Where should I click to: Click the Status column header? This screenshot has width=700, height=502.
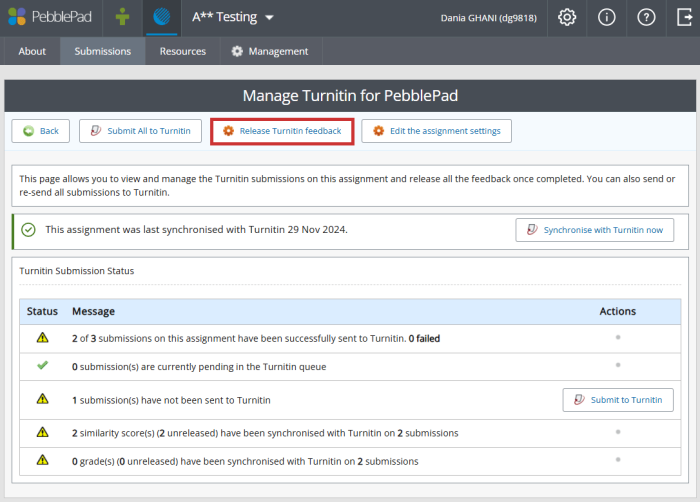point(42,311)
